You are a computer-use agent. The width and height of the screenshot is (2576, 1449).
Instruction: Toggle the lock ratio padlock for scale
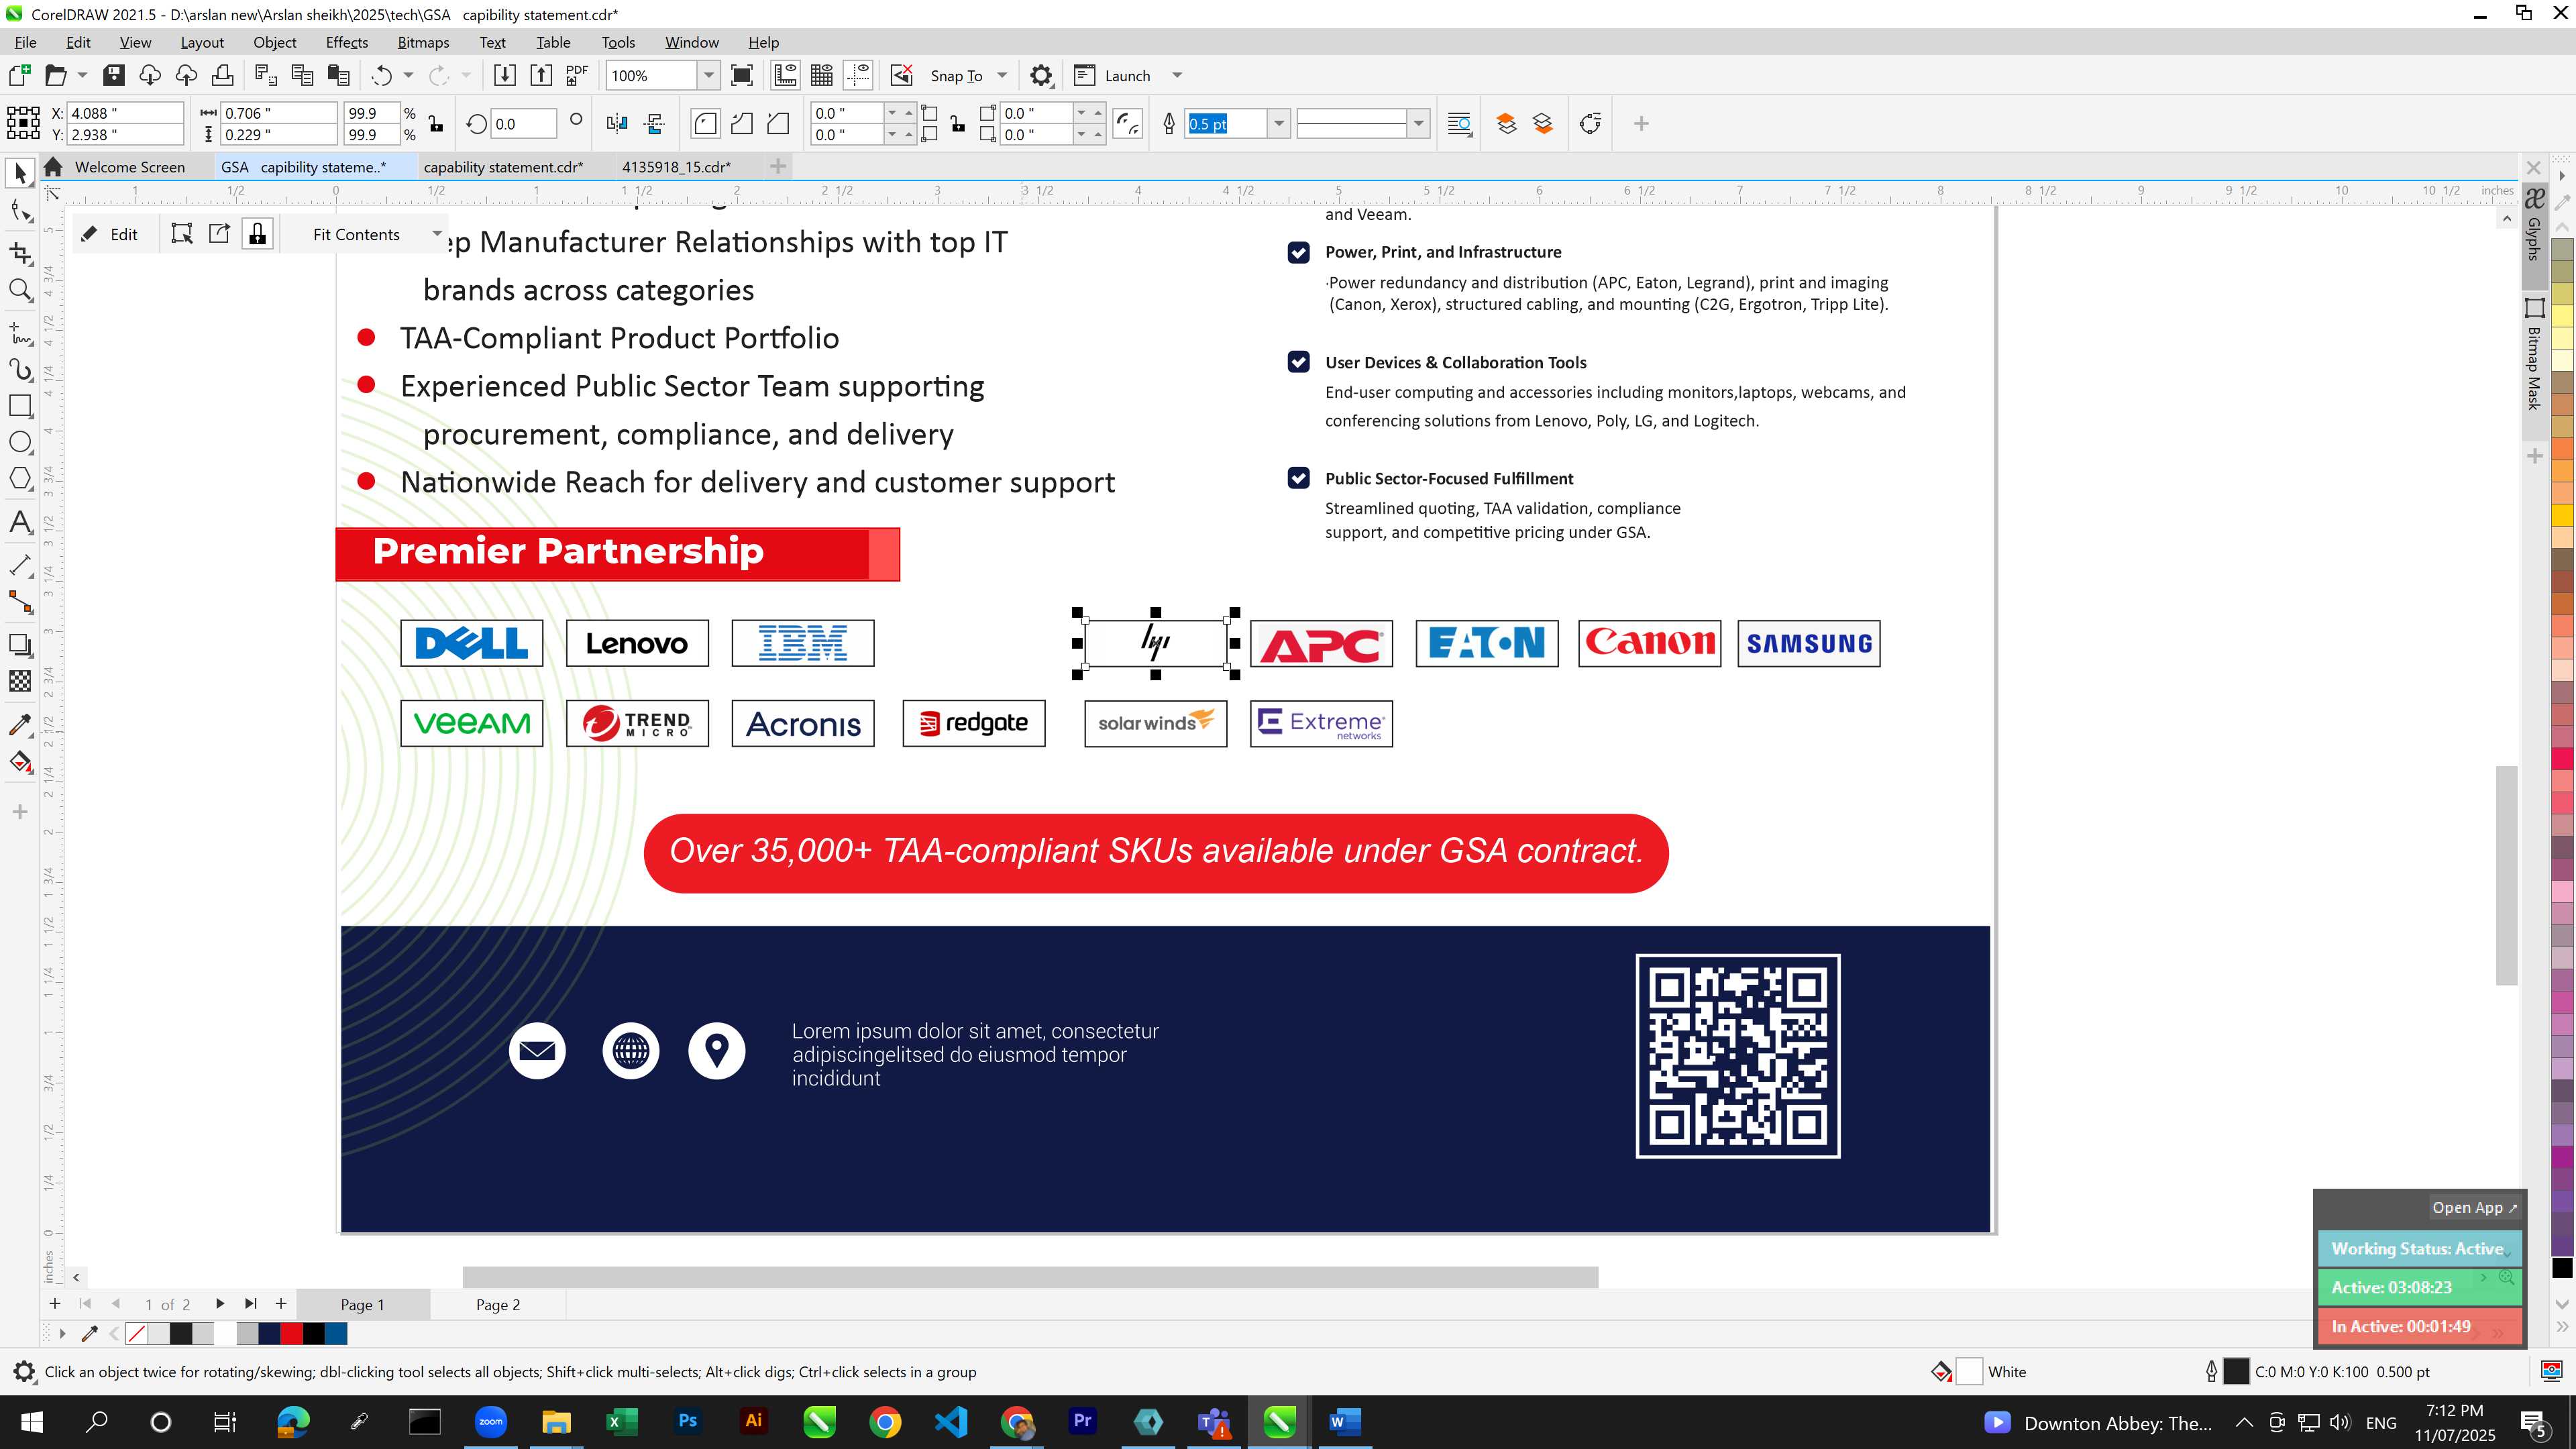[436, 124]
